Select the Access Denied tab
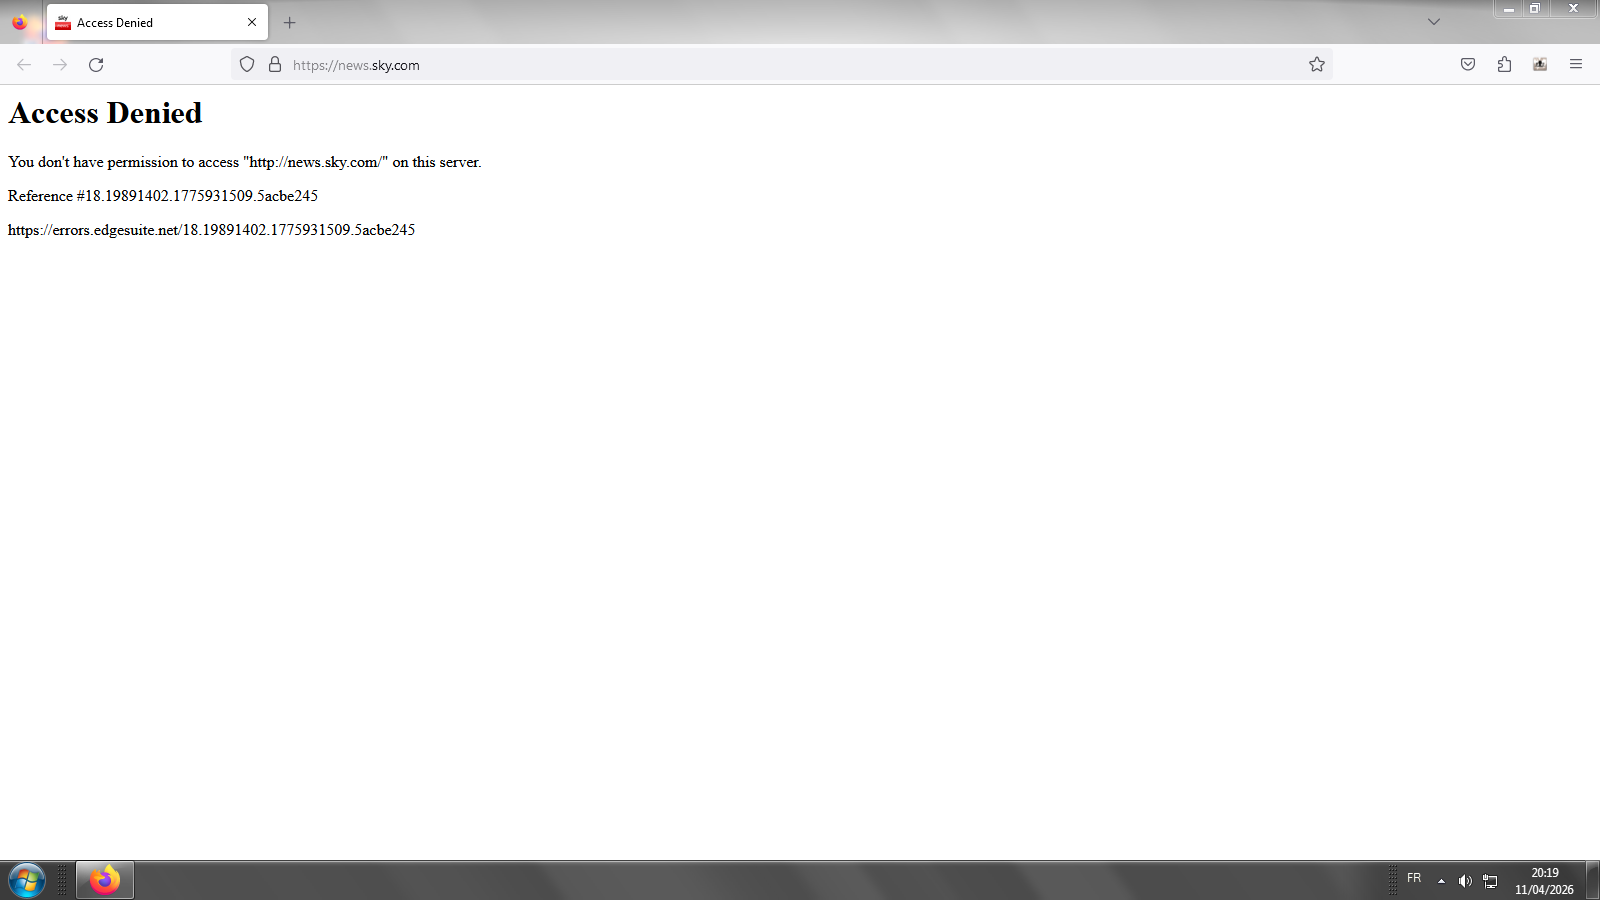 coord(157,22)
